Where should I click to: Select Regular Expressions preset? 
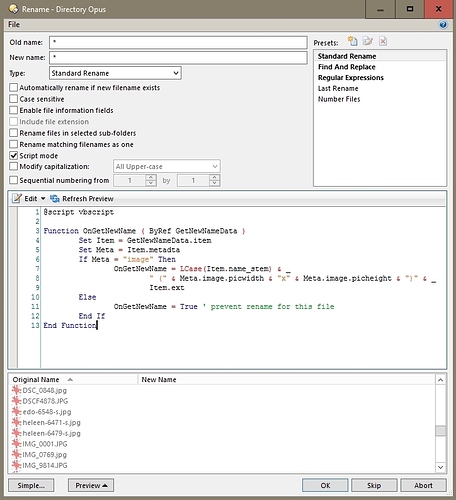coord(351,78)
